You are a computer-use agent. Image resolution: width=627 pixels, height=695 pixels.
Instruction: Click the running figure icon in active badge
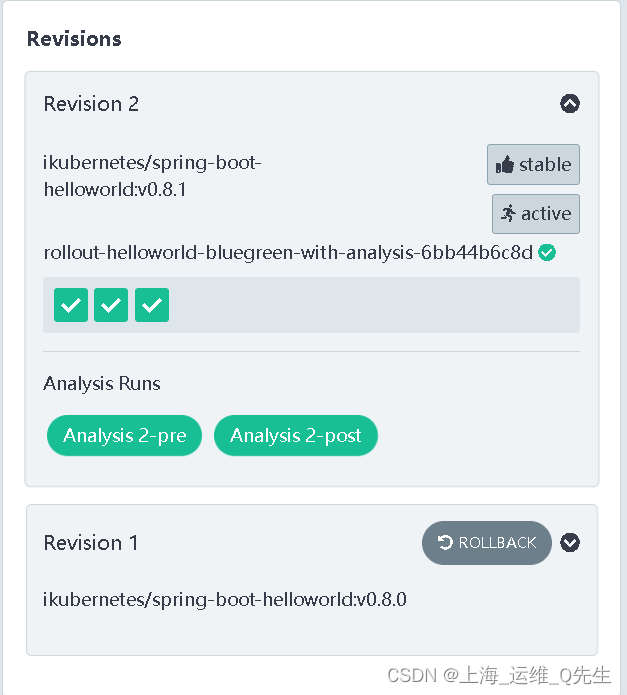point(508,213)
